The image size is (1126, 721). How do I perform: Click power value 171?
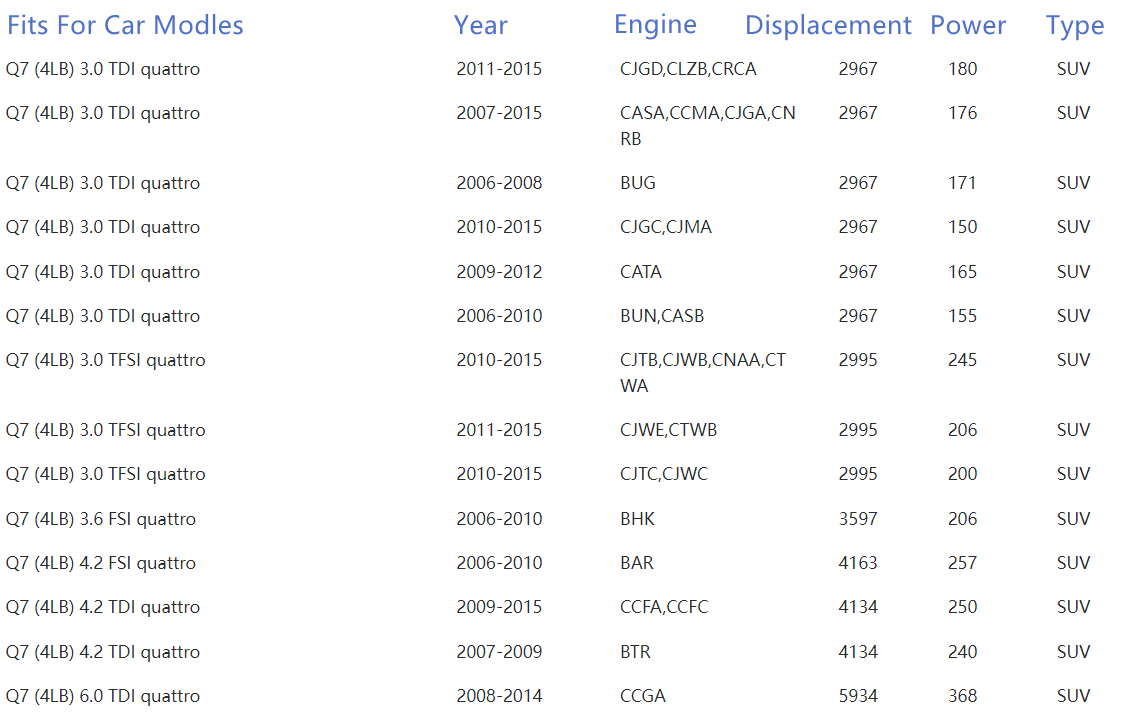[x=962, y=183]
